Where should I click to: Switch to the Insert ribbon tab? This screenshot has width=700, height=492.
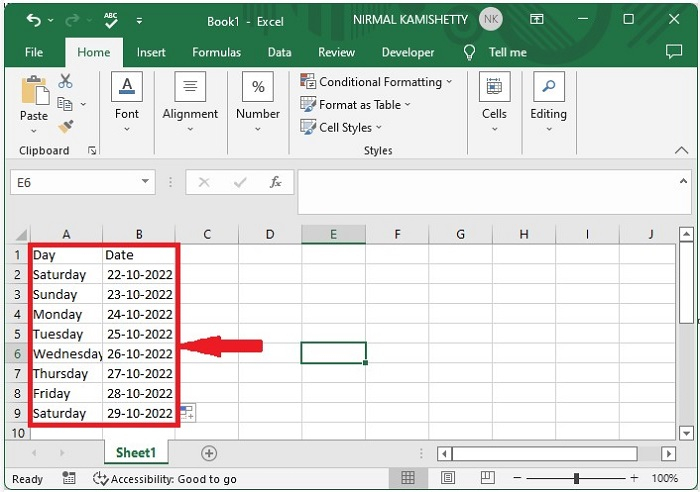[x=151, y=52]
